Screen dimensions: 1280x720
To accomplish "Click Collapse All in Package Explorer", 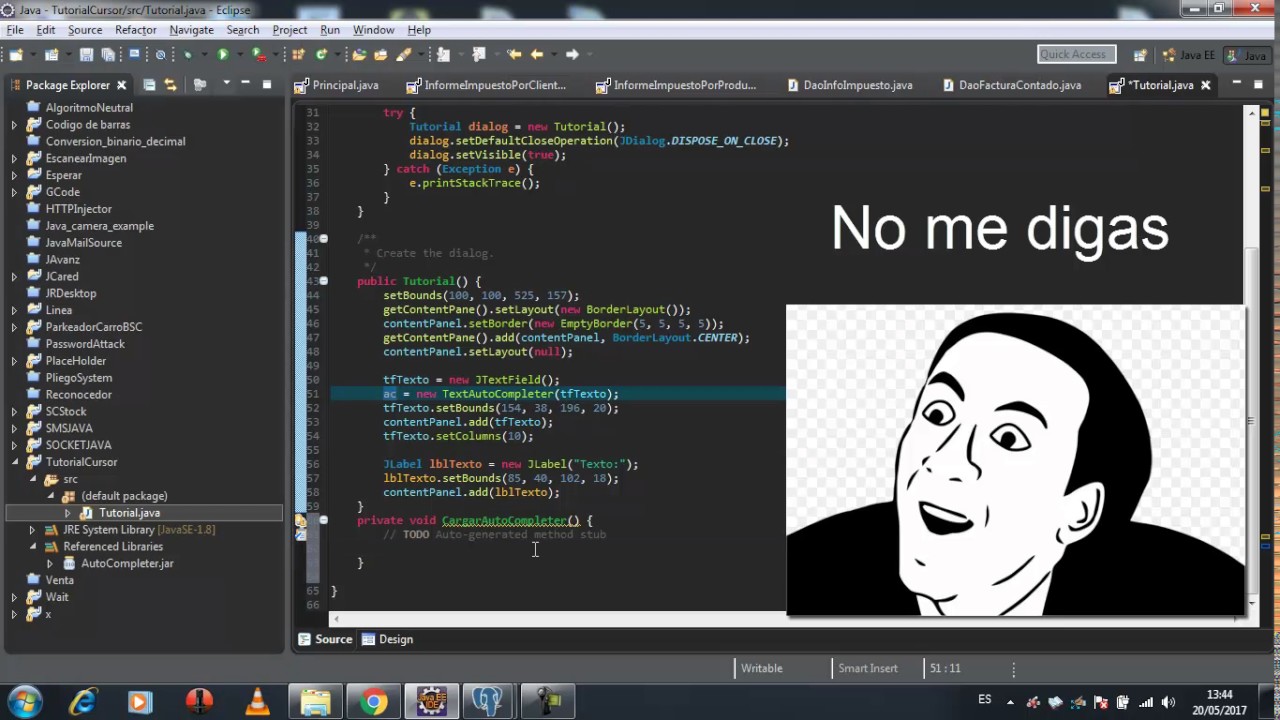I will 149,85.
